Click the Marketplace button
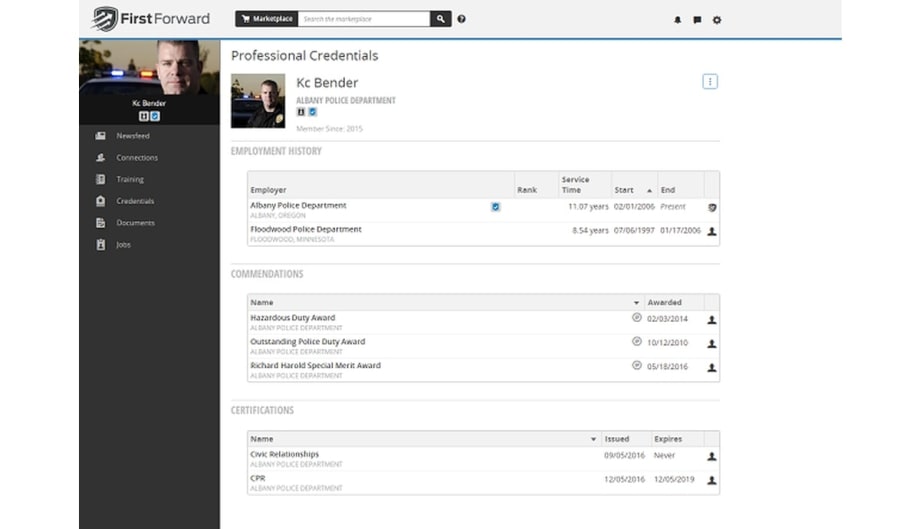920x529 pixels. pos(266,19)
